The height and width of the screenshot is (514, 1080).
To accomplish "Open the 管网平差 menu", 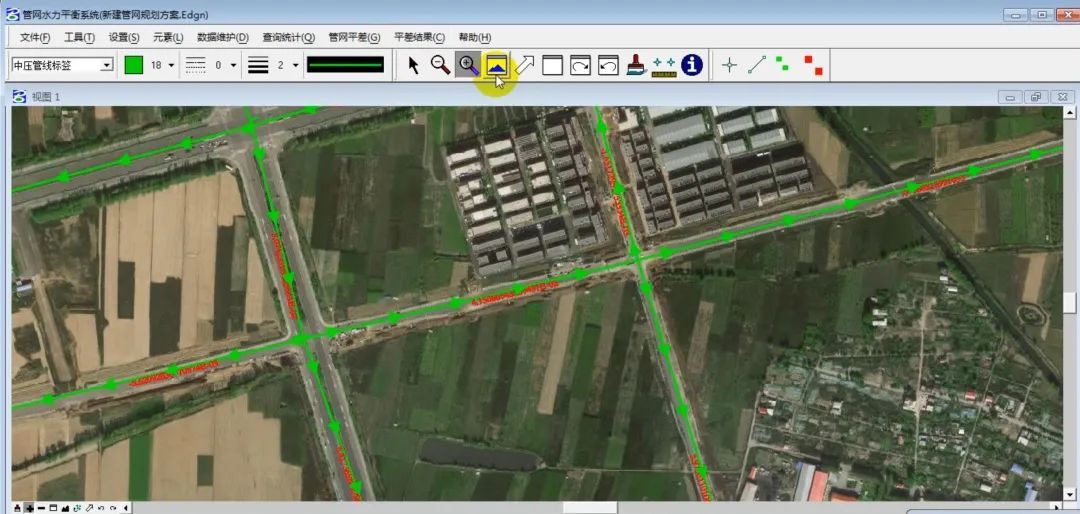I will 354,37.
